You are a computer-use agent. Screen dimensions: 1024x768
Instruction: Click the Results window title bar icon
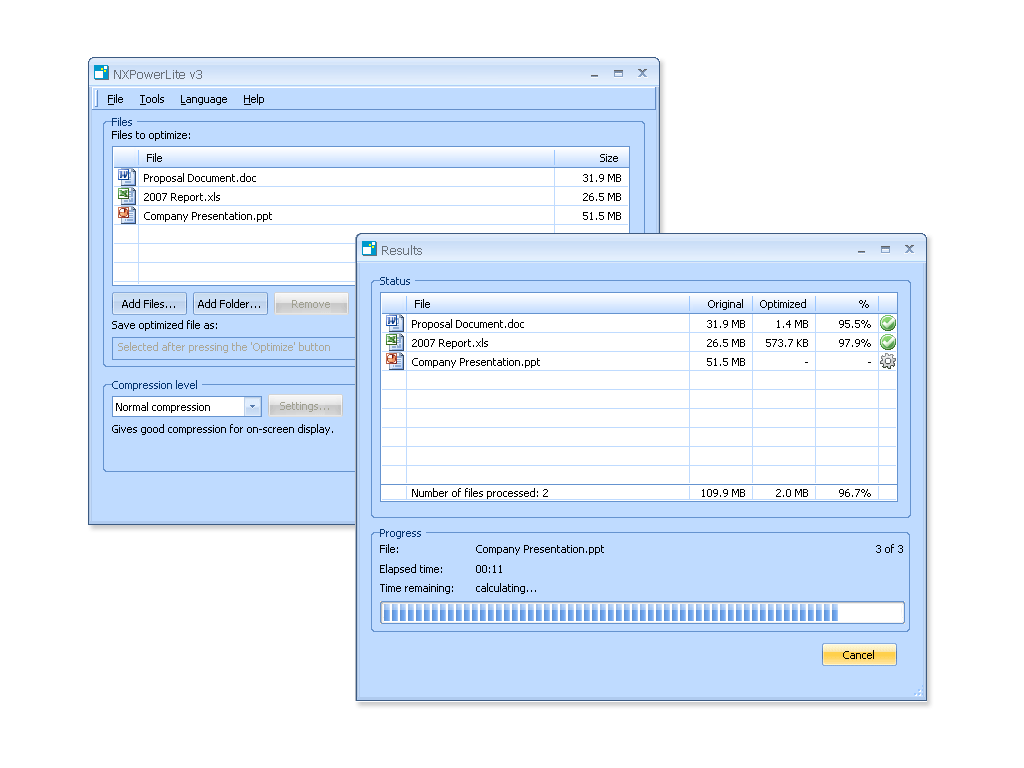(x=370, y=248)
